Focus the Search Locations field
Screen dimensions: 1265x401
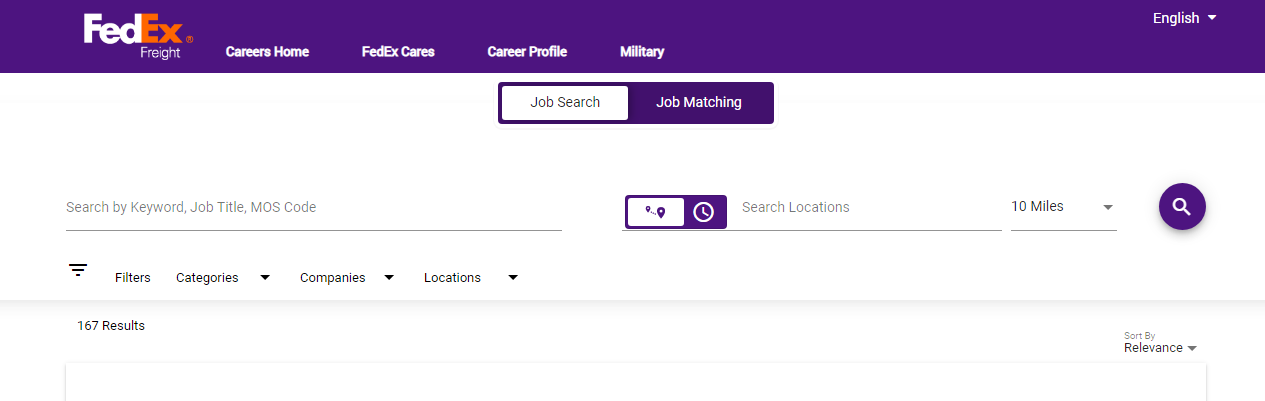click(x=870, y=208)
